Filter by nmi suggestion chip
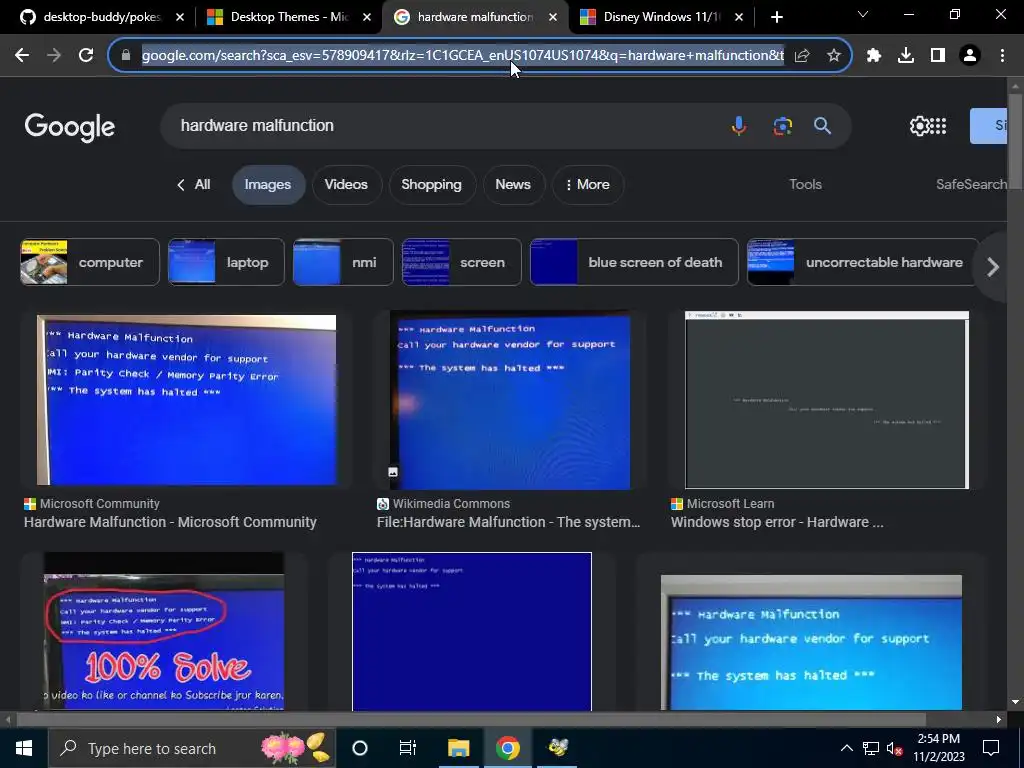The width and height of the screenshot is (1024, 768). (x=343, y=263)
